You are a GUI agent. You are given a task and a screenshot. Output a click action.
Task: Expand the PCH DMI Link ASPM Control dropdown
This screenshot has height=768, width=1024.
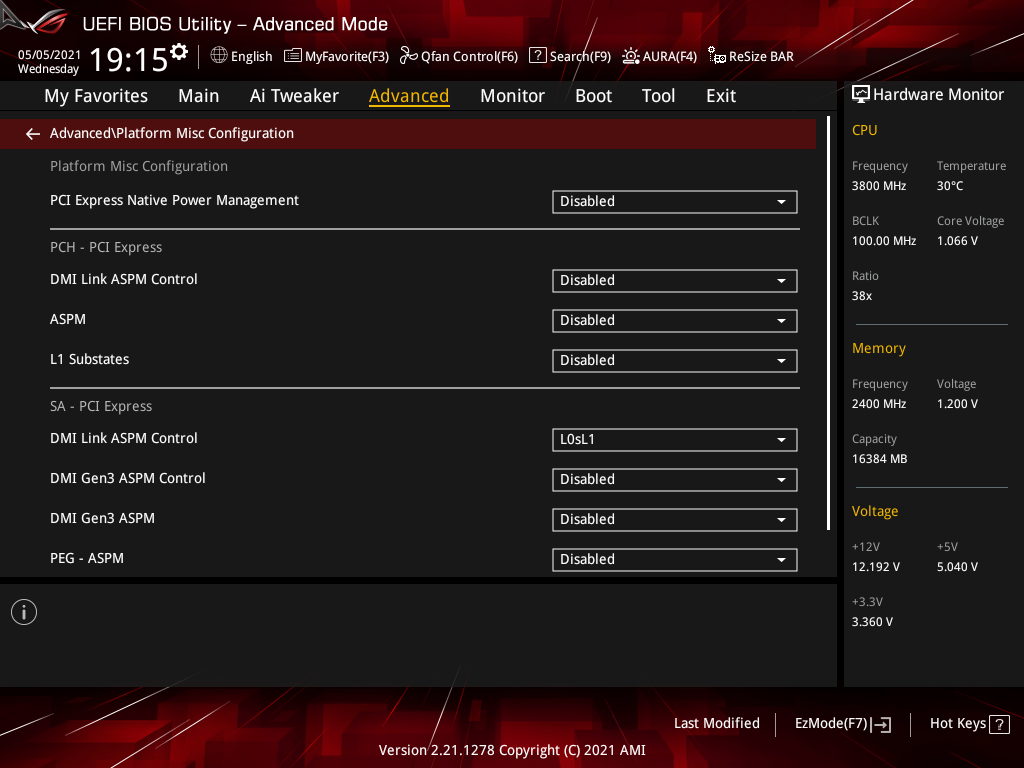(x=675, y=281)
